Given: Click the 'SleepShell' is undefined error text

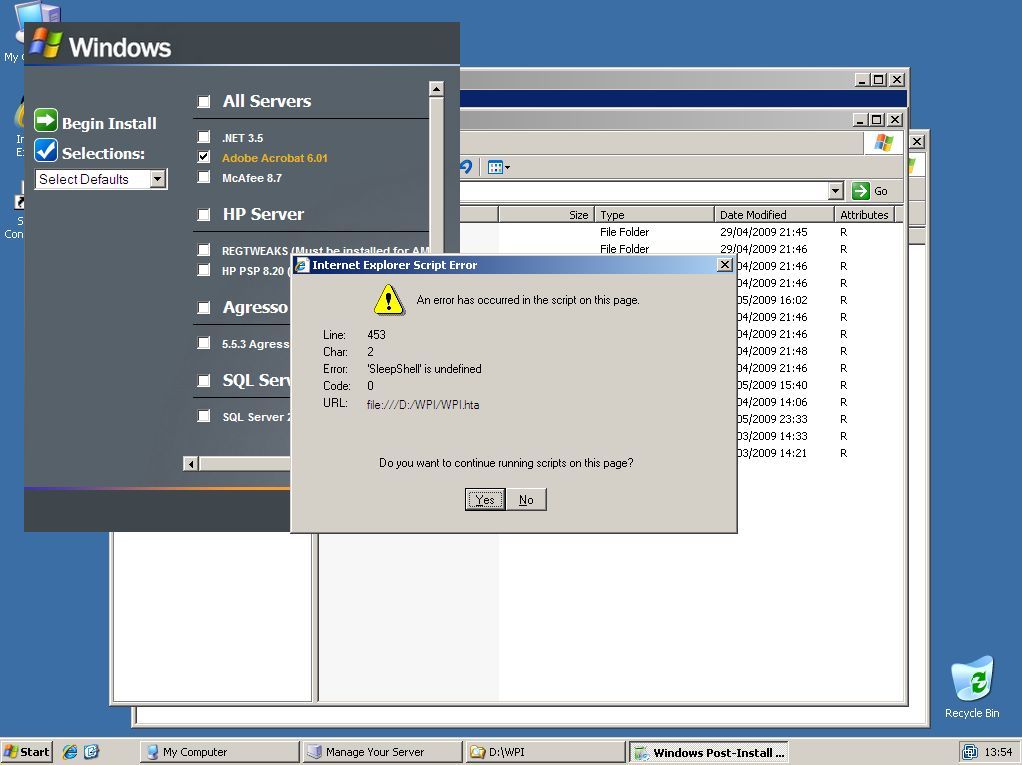Looking at the screenshot, I should [424, 369].
